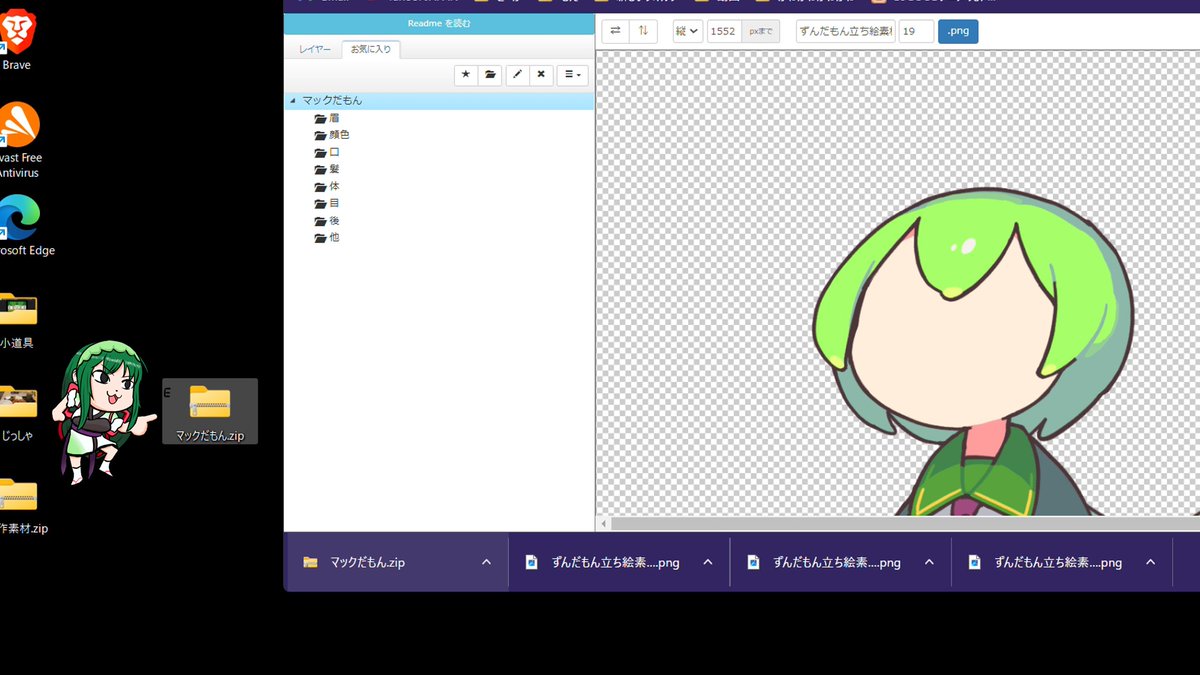Select the マックだもん root tree row
Screen dimensions: 1200x675
(x=439, y=101)
